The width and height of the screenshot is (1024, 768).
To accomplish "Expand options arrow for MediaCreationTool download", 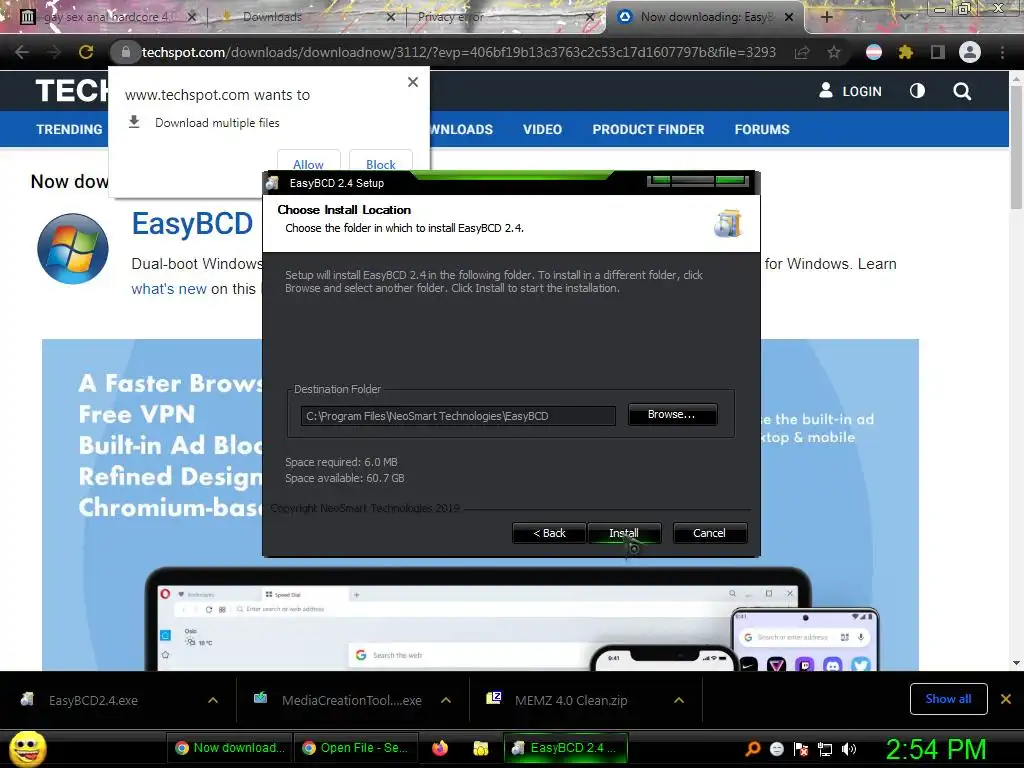I will point(446,700).
